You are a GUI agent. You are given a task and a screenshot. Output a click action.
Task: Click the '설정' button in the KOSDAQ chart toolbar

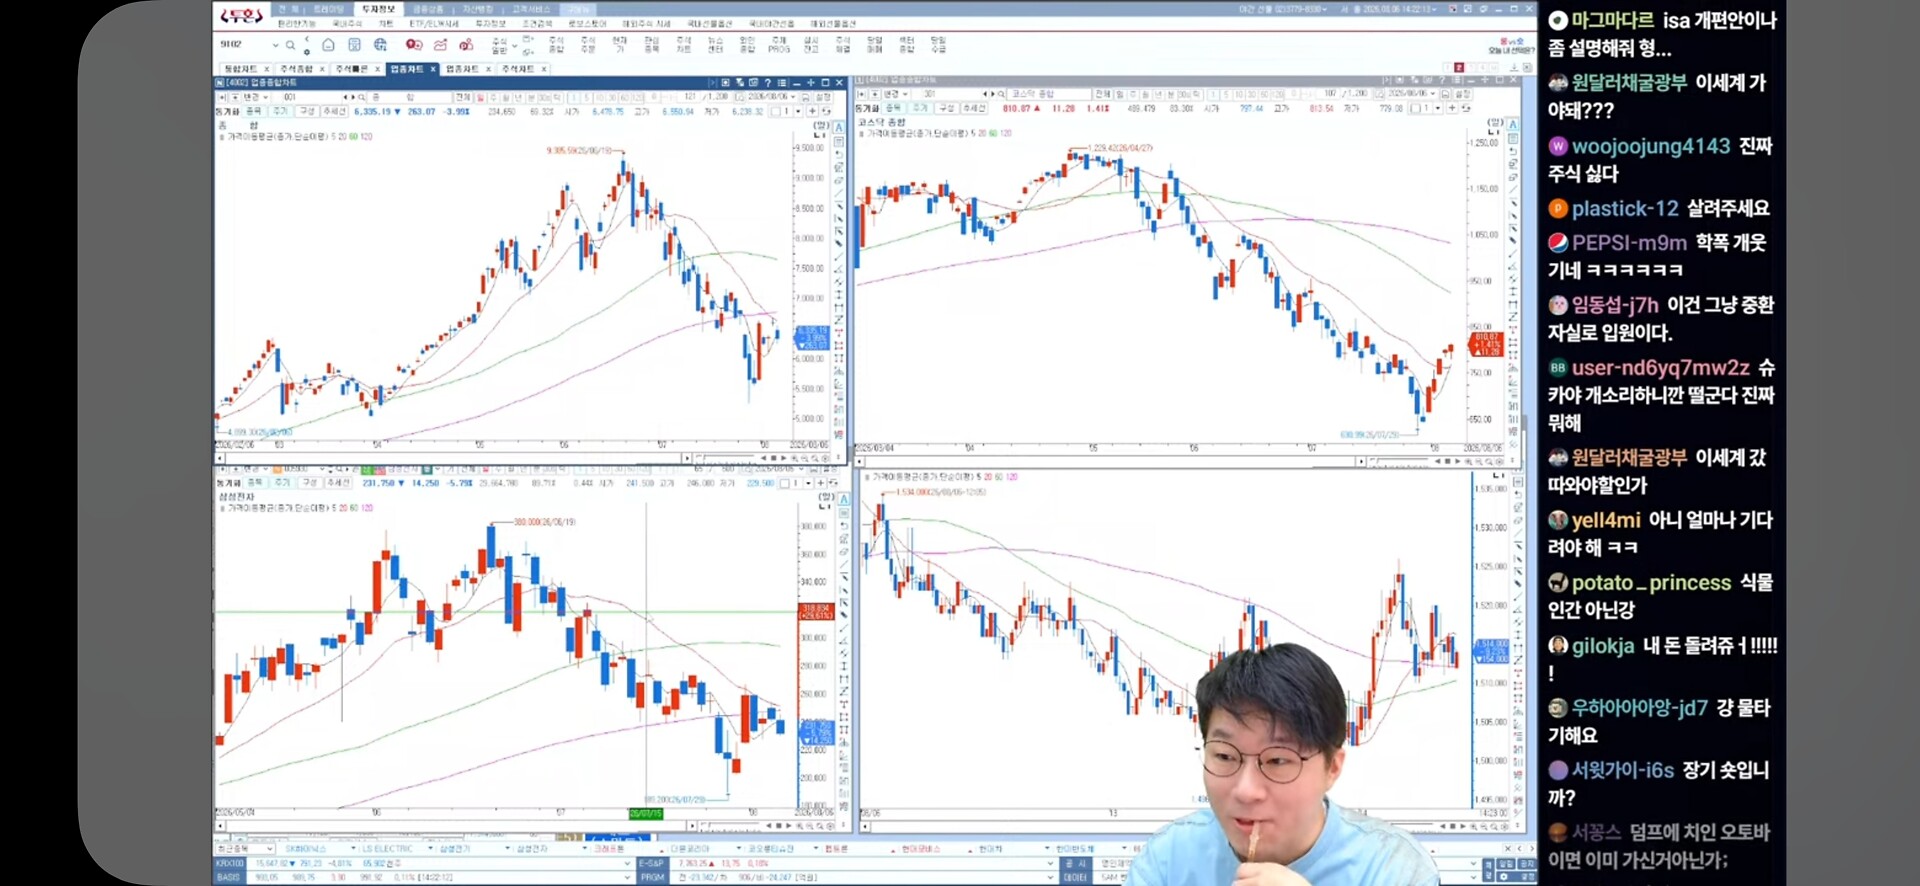click(1462, 94)
